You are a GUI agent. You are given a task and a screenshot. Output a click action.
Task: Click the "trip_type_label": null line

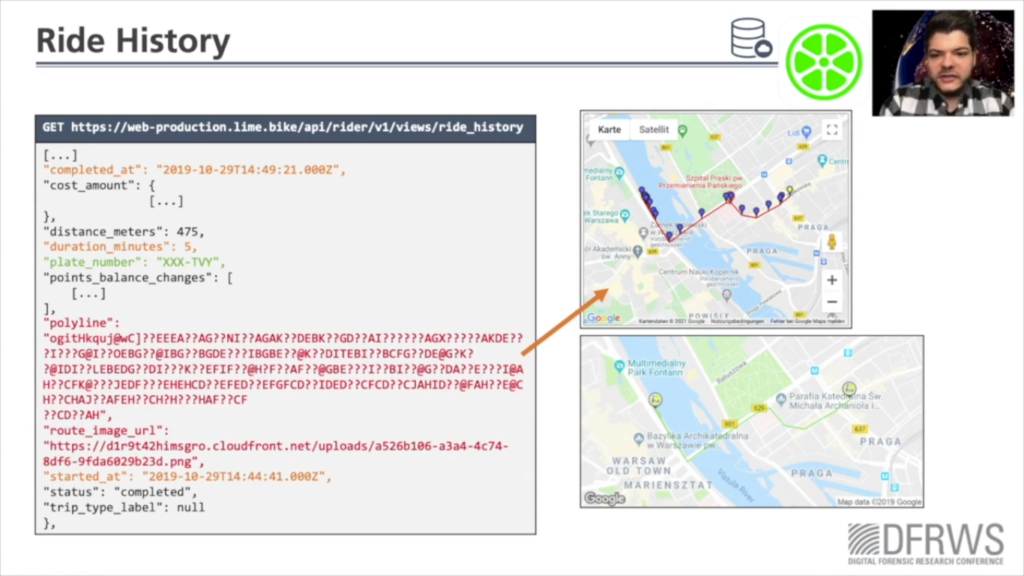[x=123, y=507]
